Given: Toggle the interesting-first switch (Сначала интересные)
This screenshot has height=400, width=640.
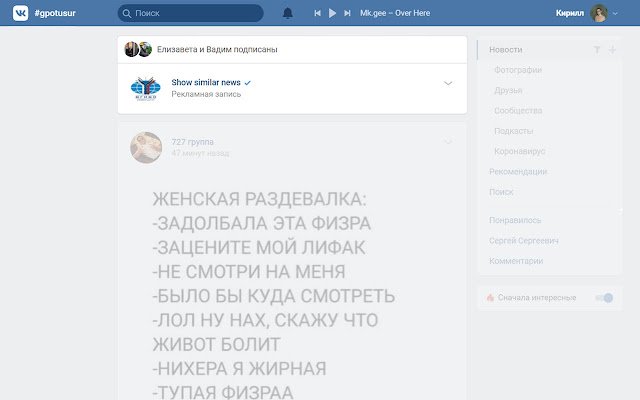Looking at the screenshot, I should [x=604, y=298].
